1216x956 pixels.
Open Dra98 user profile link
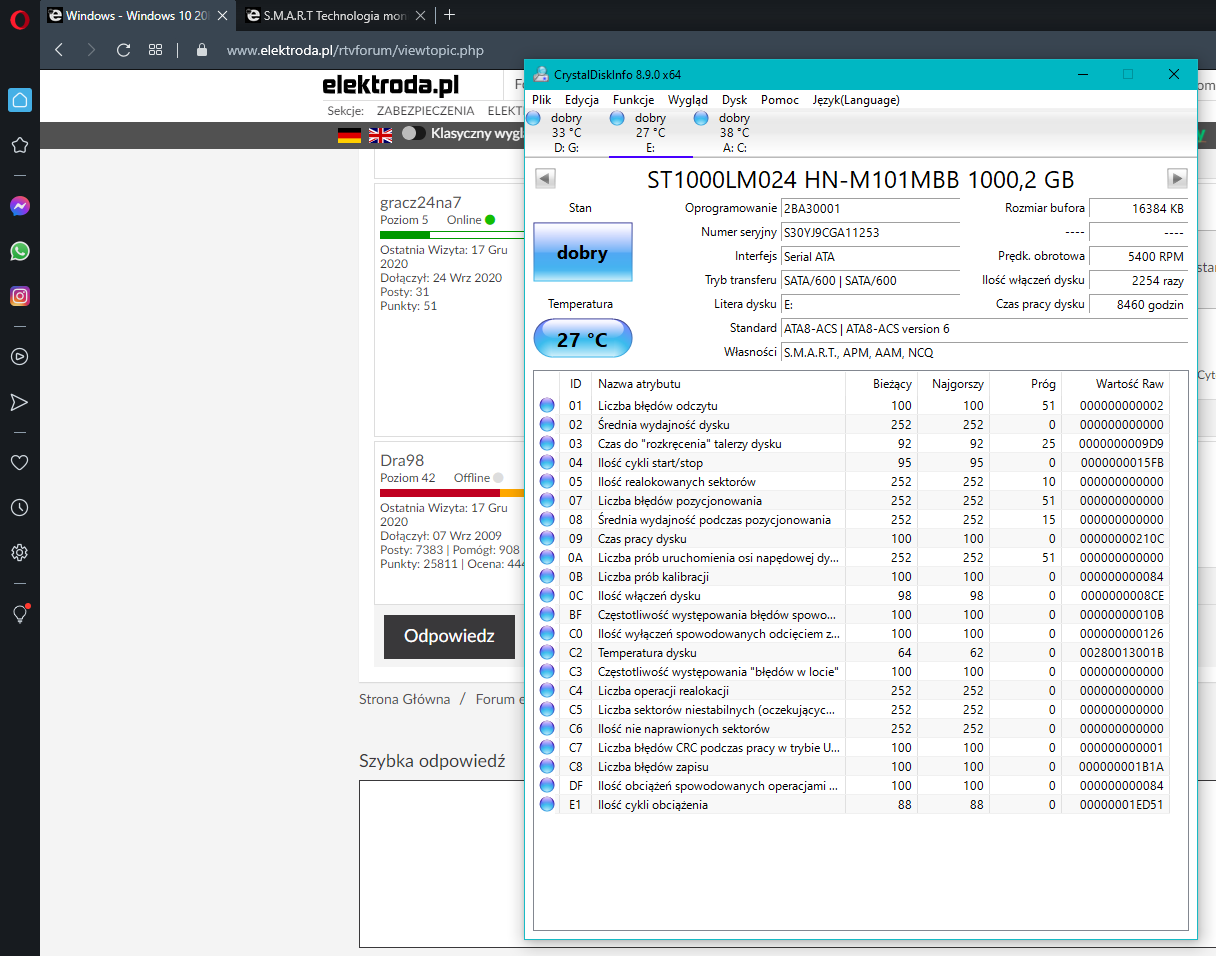pos(402,460)
